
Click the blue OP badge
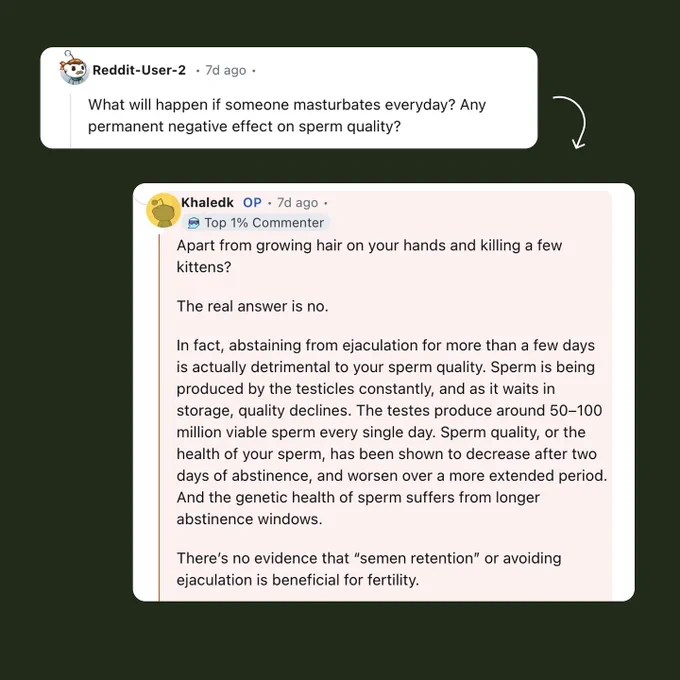click(252, 203)
